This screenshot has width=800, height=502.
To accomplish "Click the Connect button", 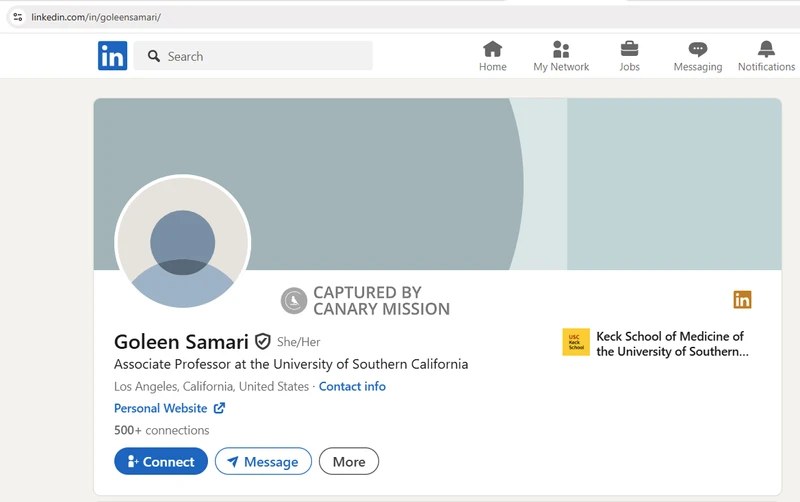I will coord(161,461).
